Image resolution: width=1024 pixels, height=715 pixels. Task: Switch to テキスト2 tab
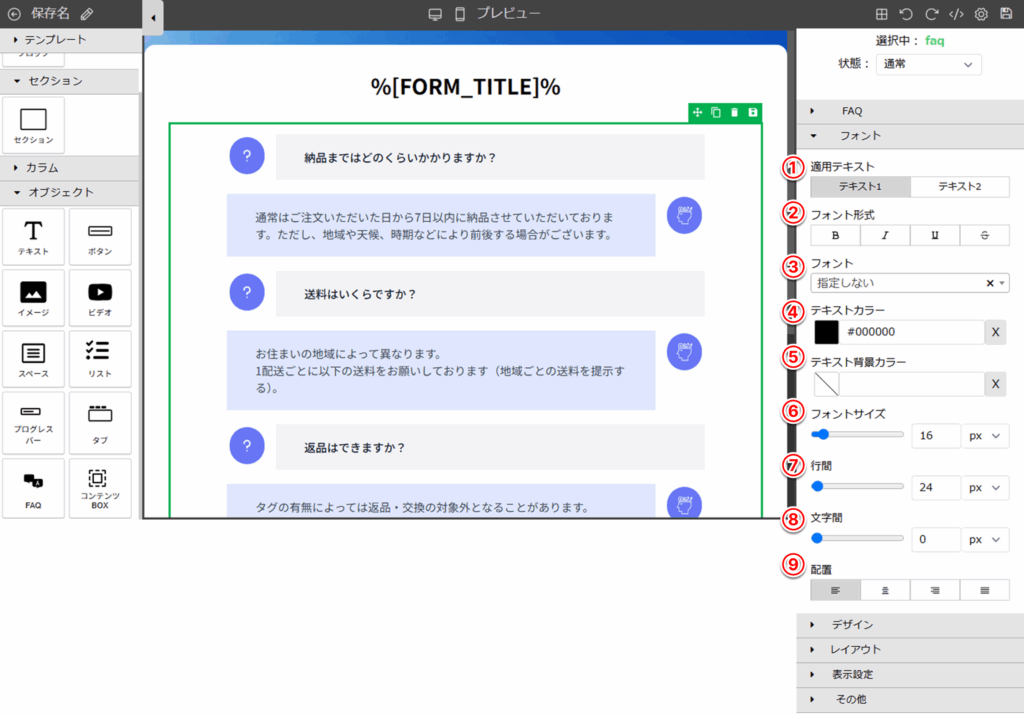959,187
